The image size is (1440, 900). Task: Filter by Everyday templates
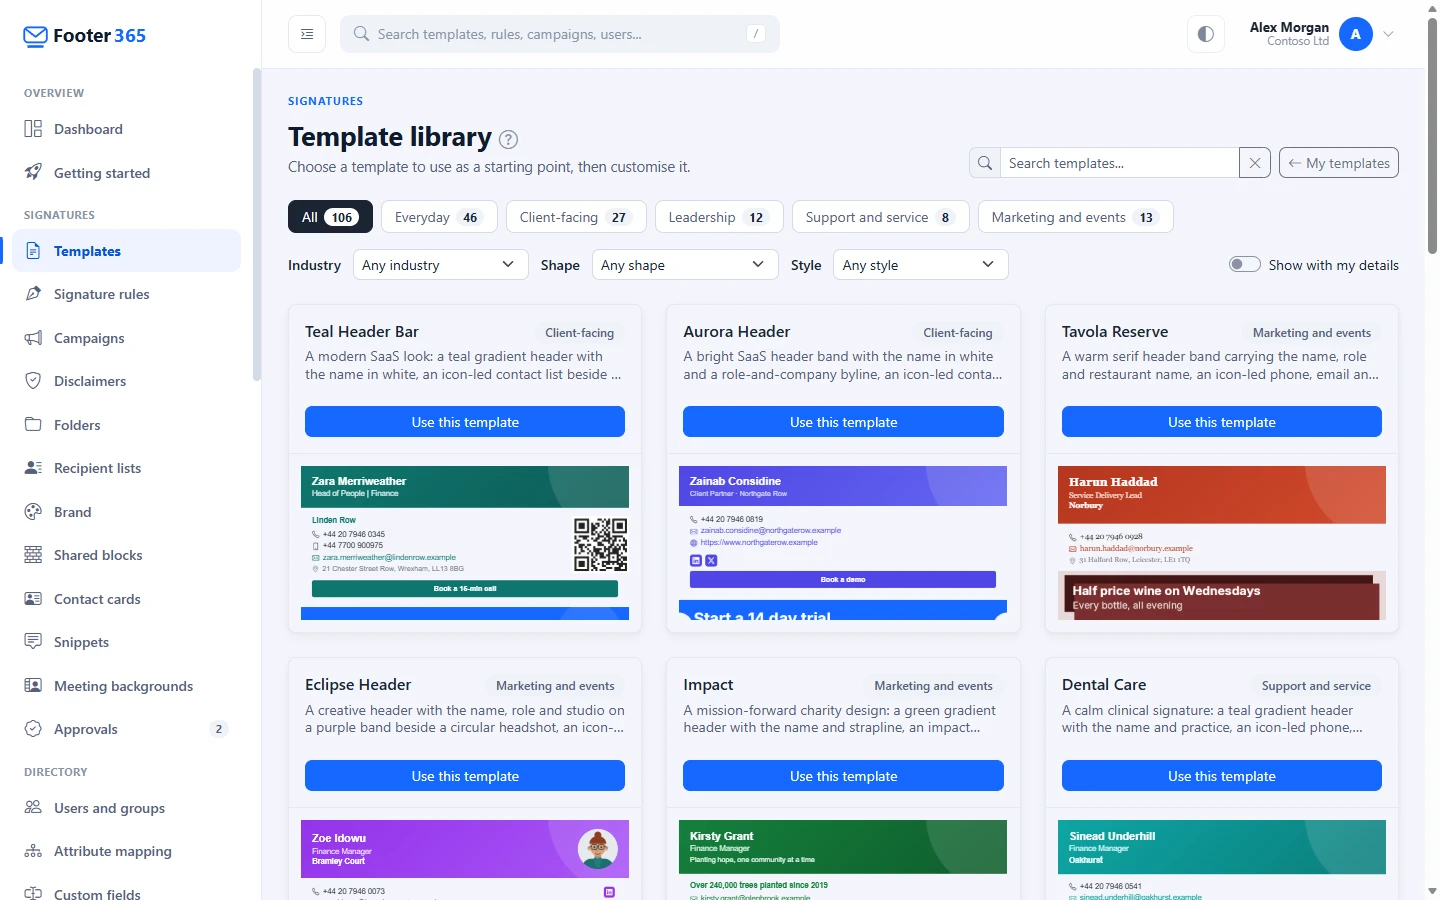[x=437, y=217]
